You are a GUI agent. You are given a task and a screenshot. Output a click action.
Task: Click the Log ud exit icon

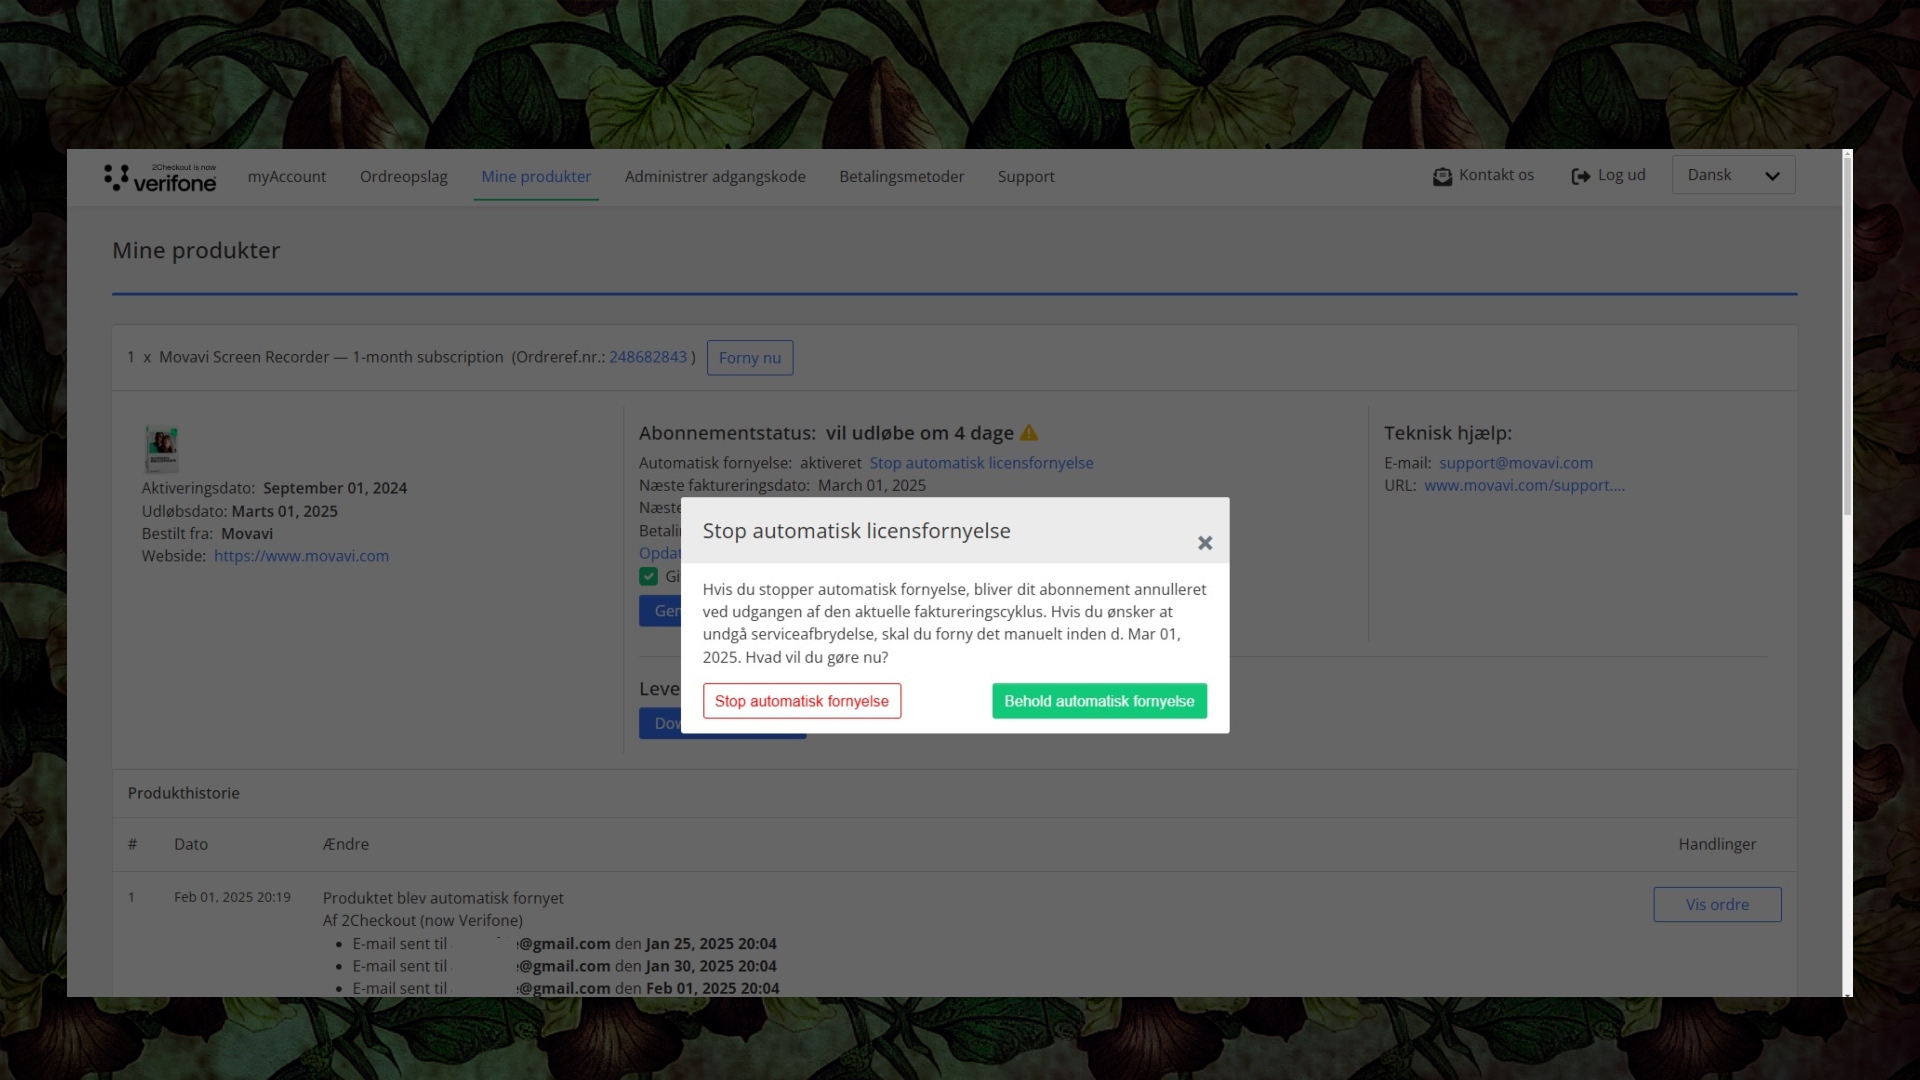coord(1580,177)
